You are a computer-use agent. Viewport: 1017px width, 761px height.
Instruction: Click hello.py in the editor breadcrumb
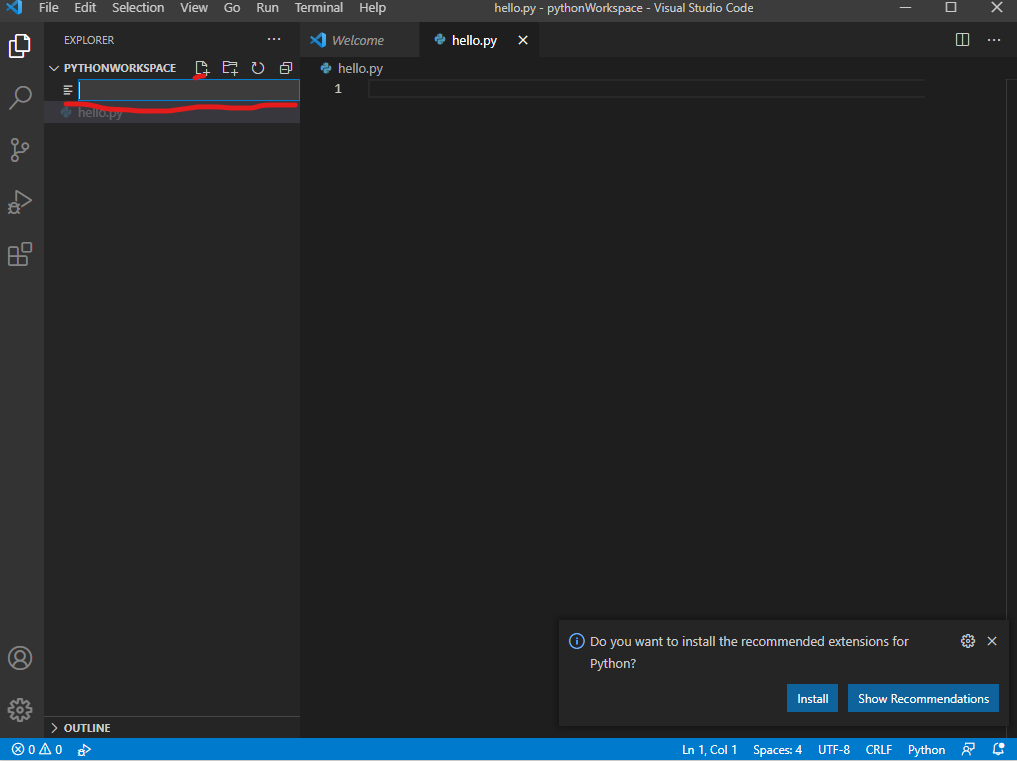[x=361, y=68]
